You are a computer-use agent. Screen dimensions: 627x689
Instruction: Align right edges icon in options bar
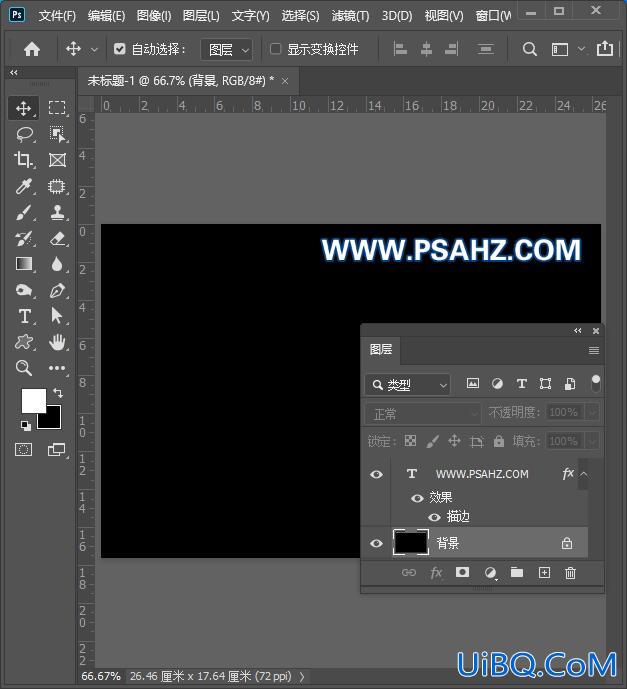[451, 49]
